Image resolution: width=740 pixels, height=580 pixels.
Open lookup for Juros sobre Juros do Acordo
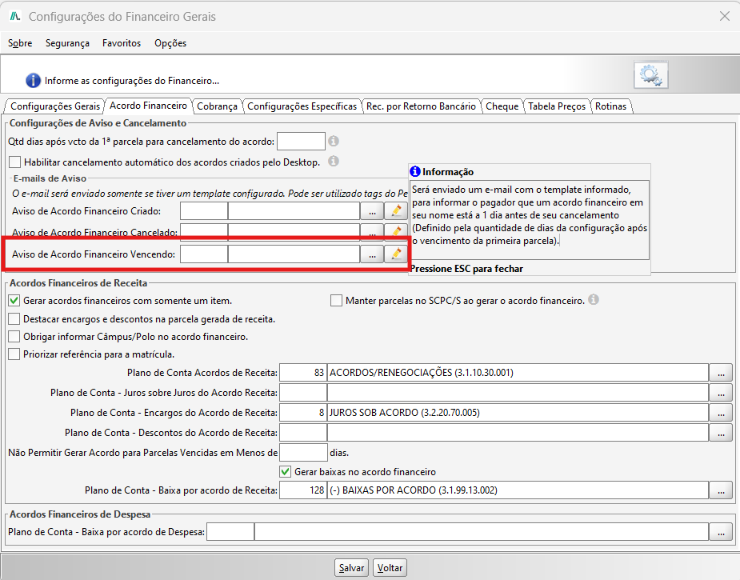point(721,392)
